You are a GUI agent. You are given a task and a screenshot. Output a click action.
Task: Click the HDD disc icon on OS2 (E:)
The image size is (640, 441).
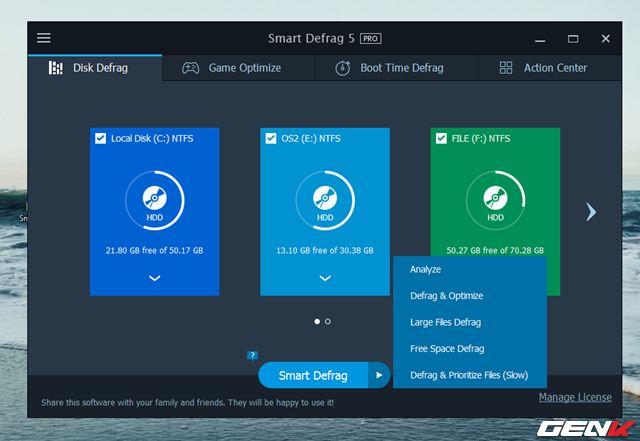coord(325,198)
